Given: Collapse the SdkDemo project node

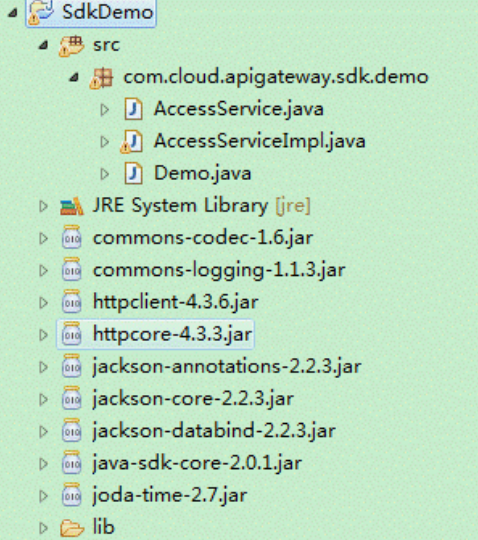Looking at the screenshot, I should [x=13, y=13].
